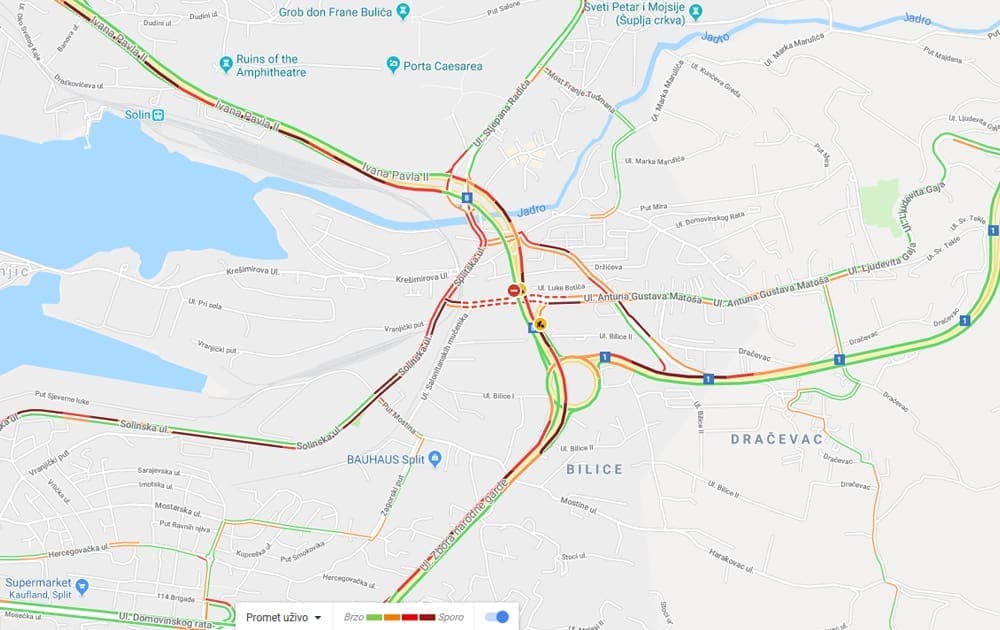Viewport: 1000px width, 630px height.
Task: Open the Promet uživo dropdown
Action: point(284,617)
